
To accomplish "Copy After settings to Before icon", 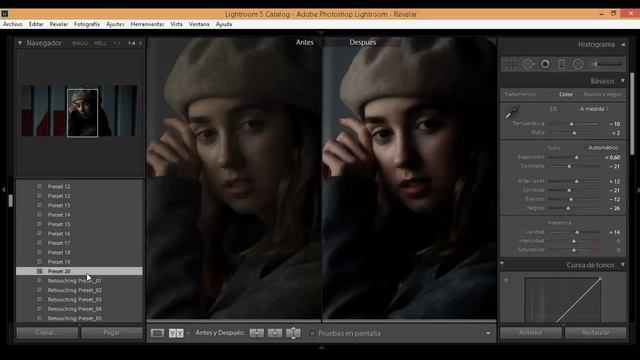I will tap(275, 333).
